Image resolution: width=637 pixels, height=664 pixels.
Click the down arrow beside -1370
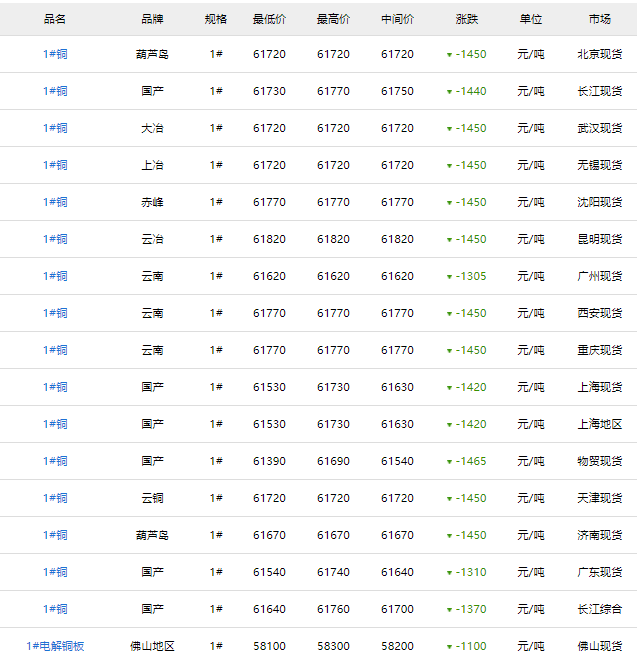(x=450, y=610)
